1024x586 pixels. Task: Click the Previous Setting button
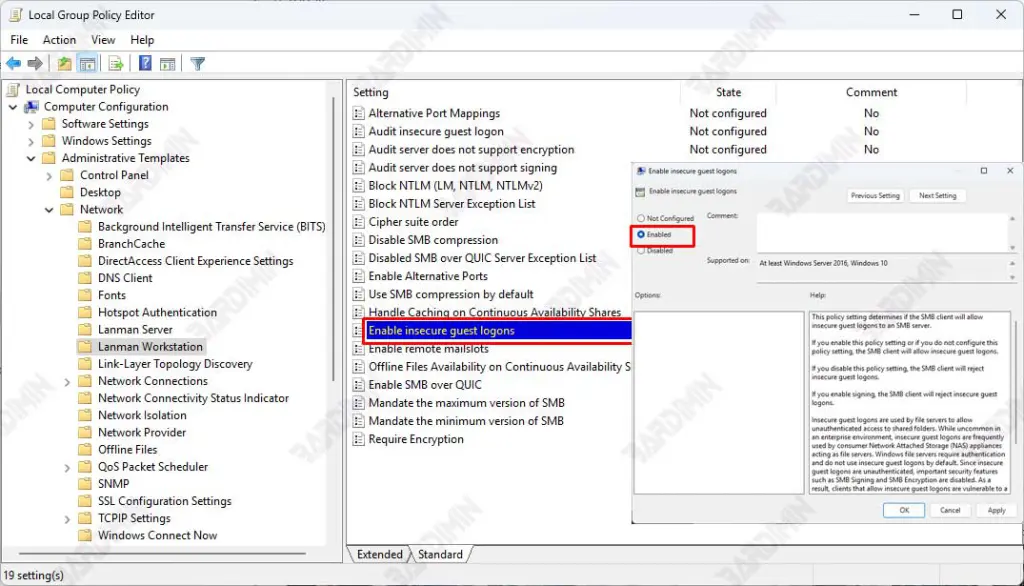point(875,195)
